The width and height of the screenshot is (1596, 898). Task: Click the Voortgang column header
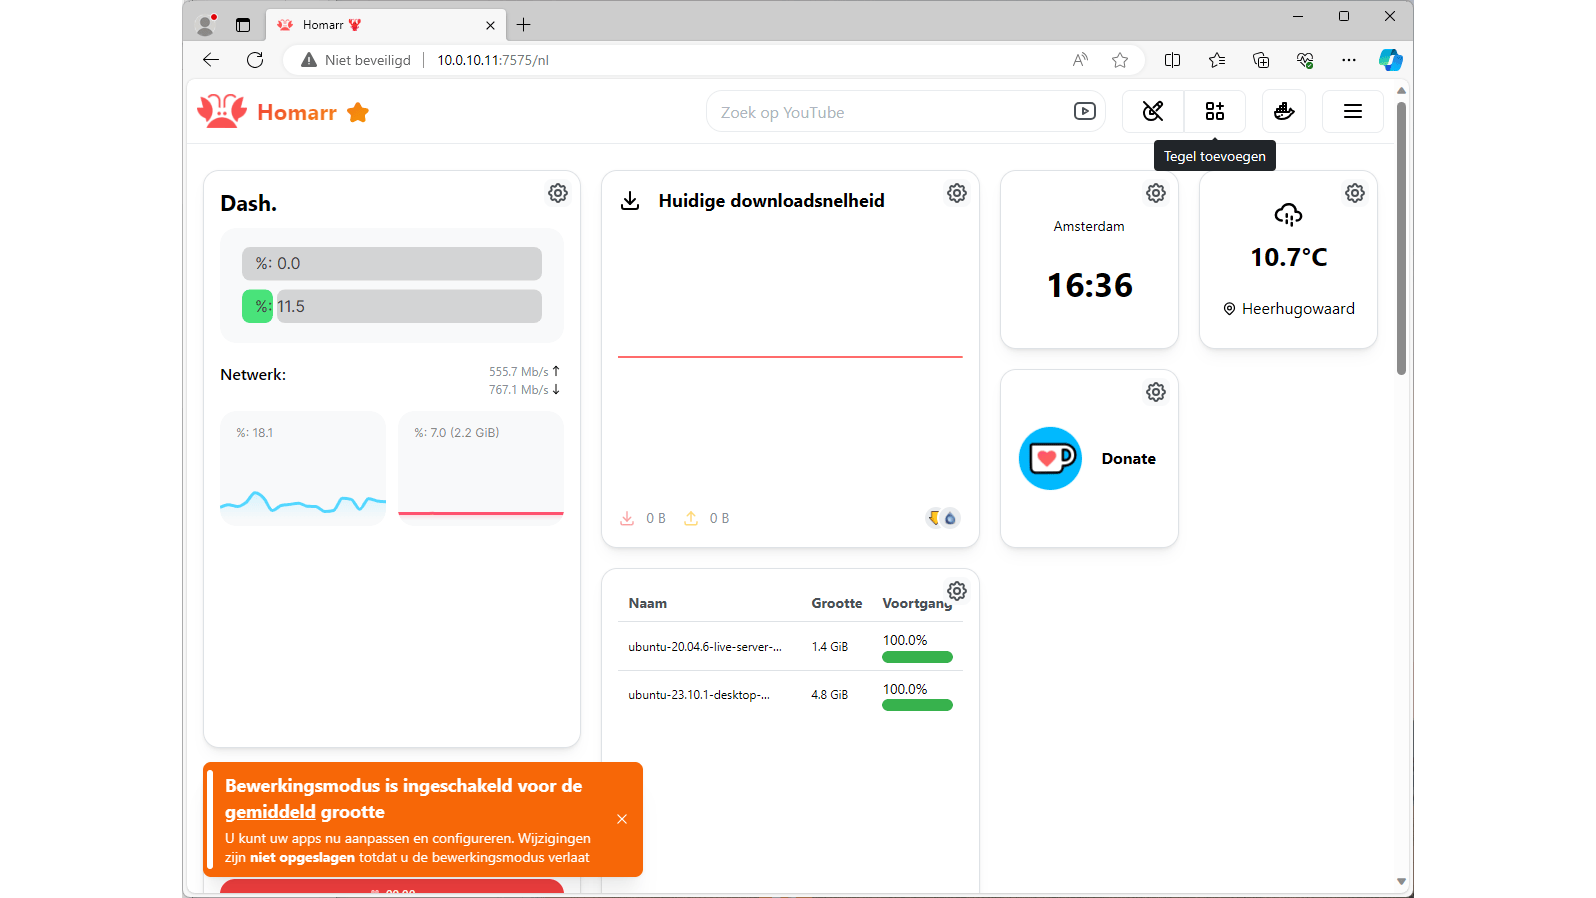917,603
